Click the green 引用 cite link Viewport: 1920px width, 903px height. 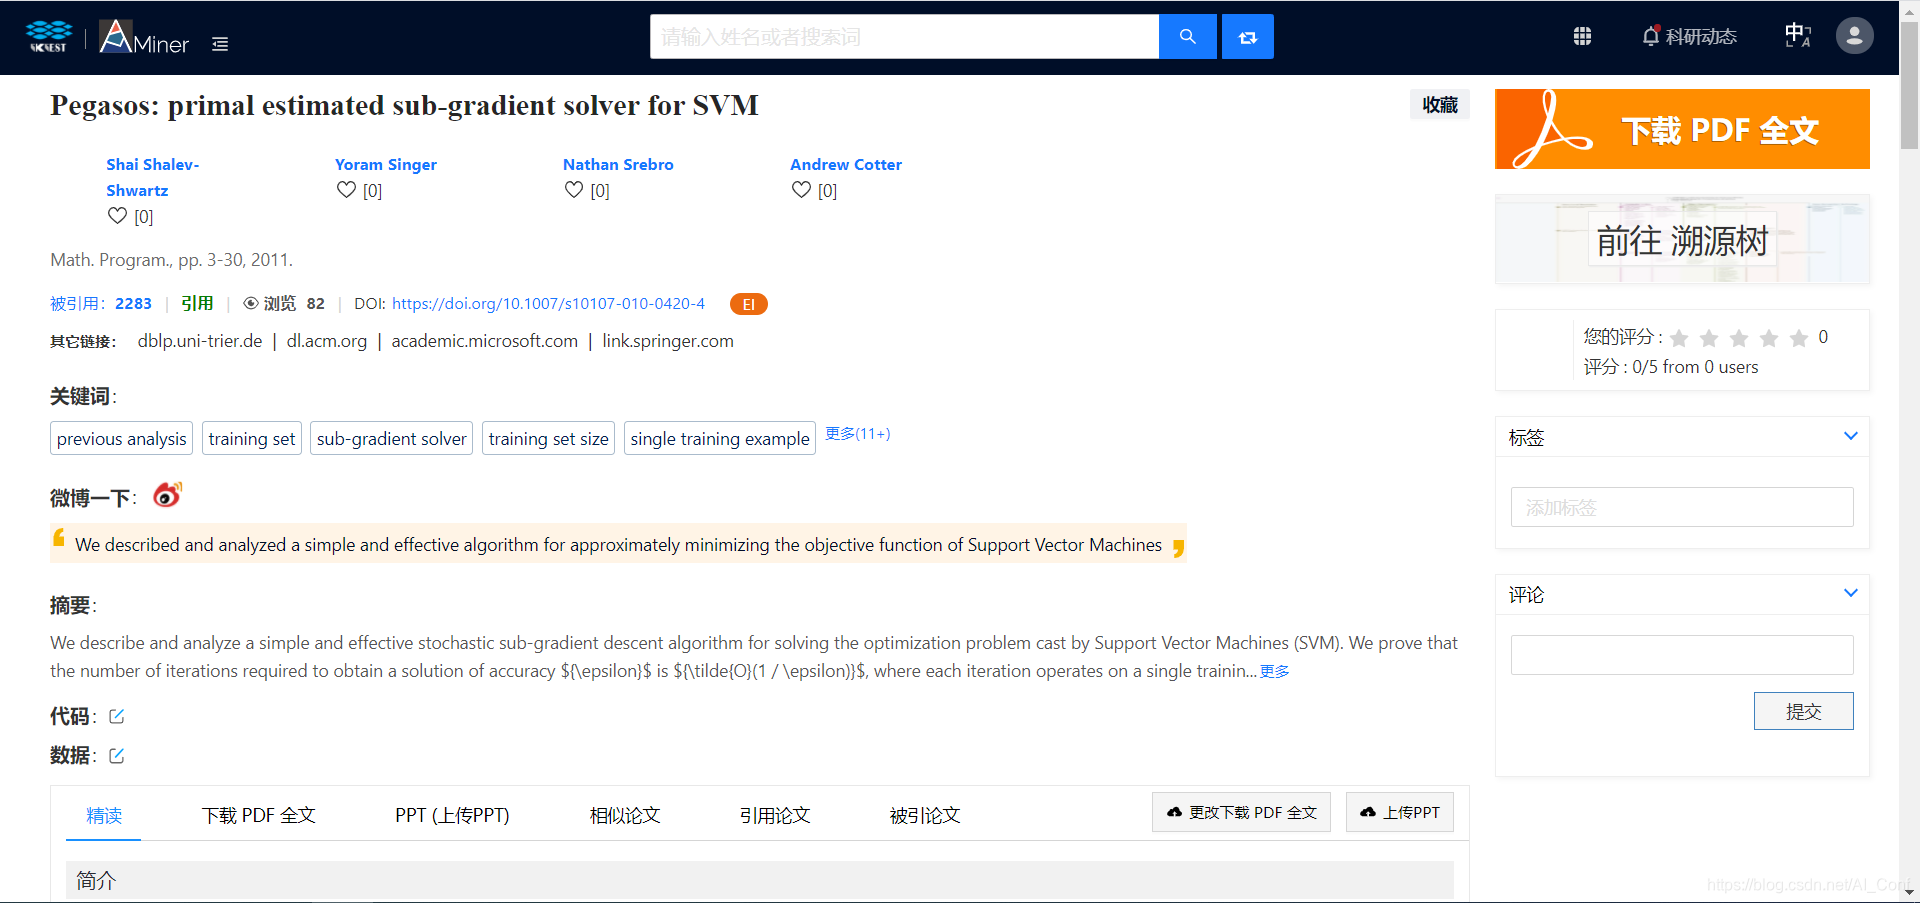pos(197,304)
